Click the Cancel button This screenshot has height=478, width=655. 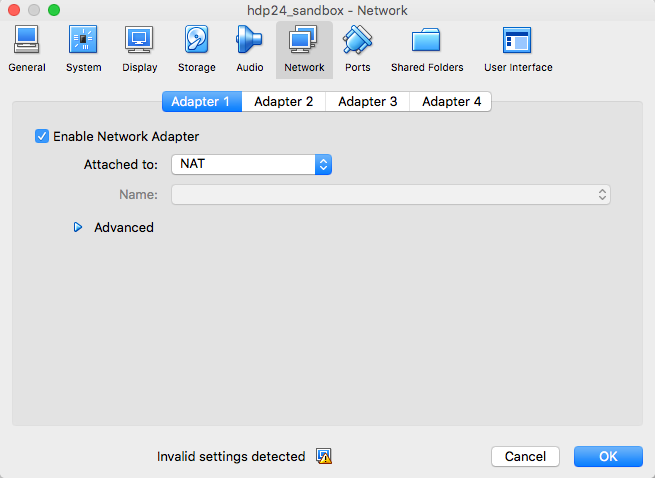pyautogui.click(x=525, y=456)
